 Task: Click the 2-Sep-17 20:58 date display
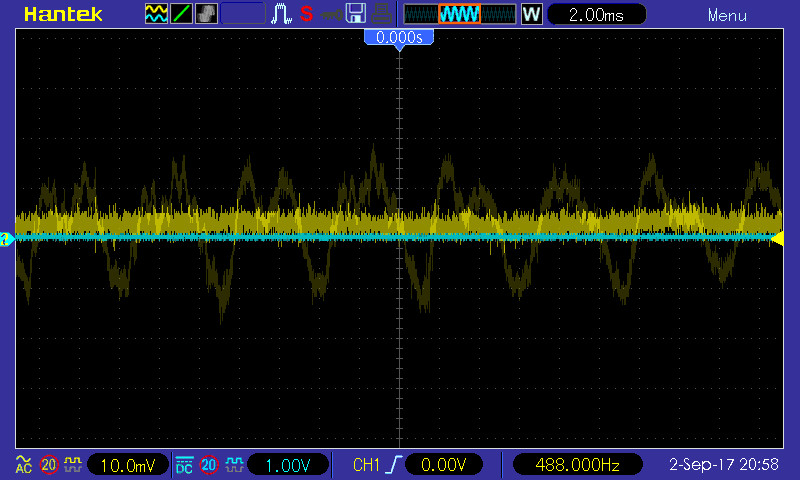[x=723, y=465]
